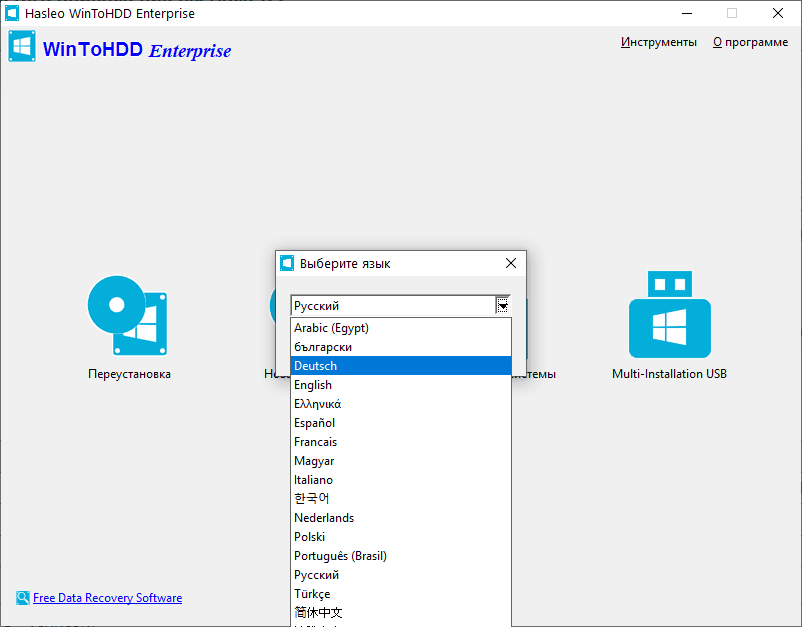Open the Multi-Installation USB drive icon
The image size is (802, 627).
[670, 314]
